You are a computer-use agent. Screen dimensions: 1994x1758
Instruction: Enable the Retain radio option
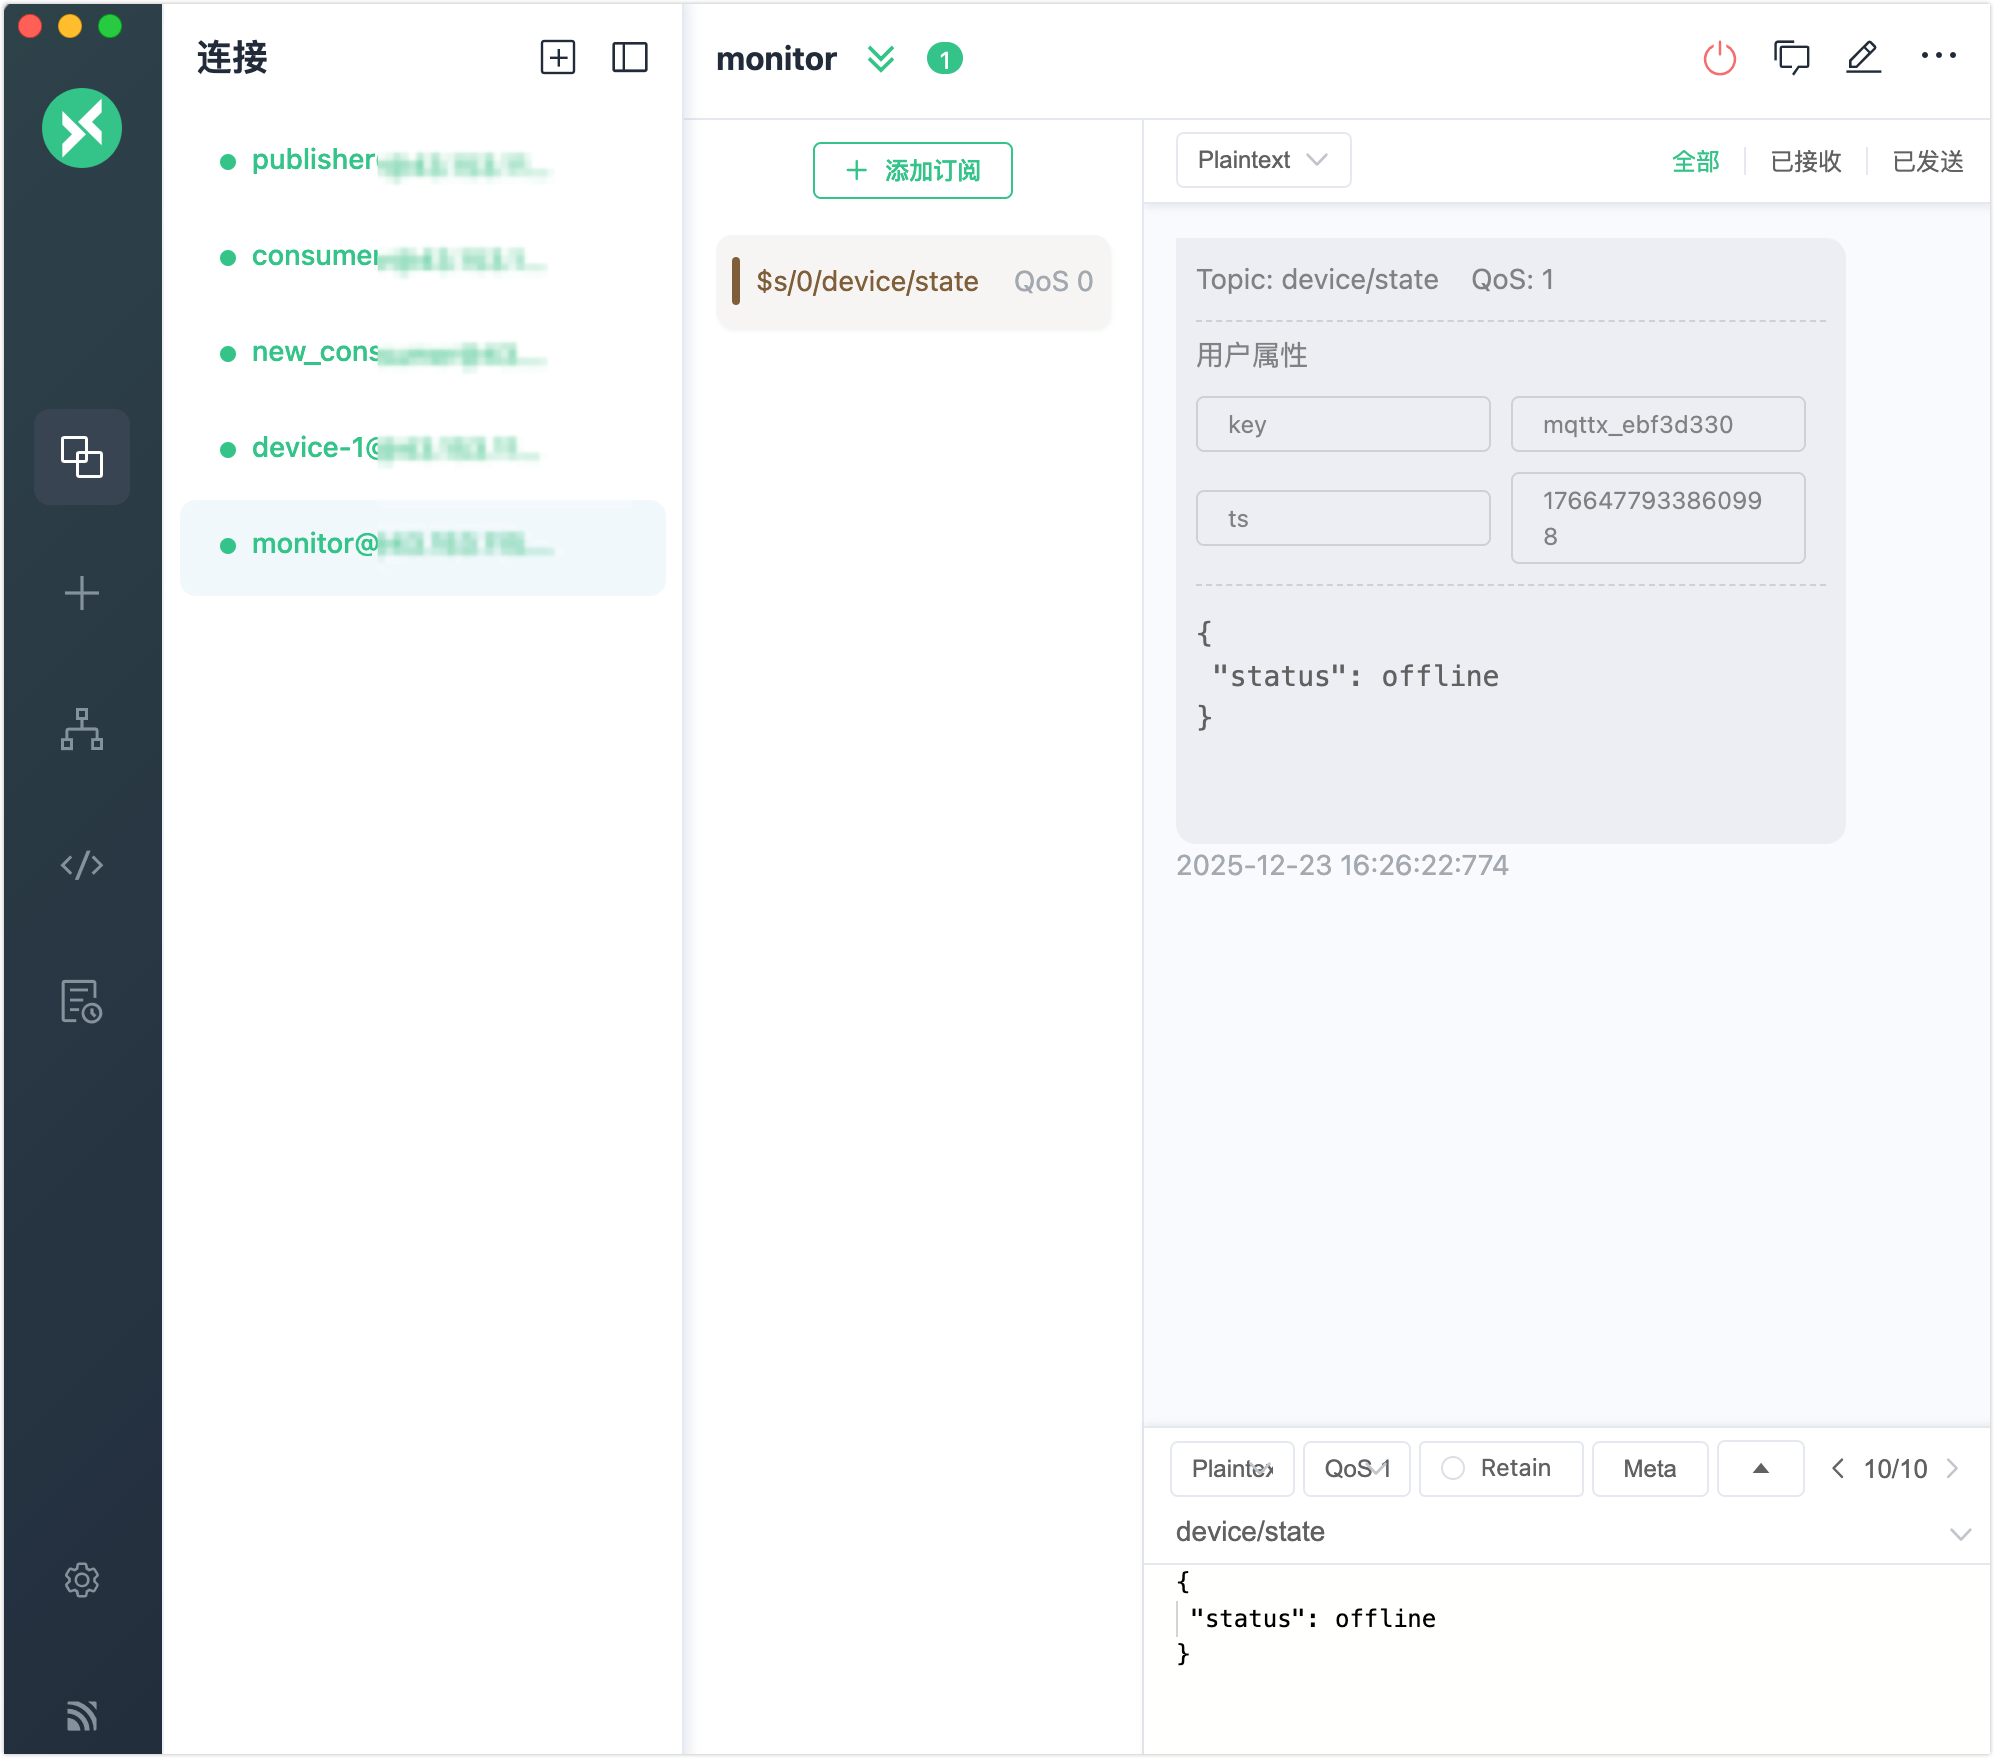click(x=1453, y=1468)
